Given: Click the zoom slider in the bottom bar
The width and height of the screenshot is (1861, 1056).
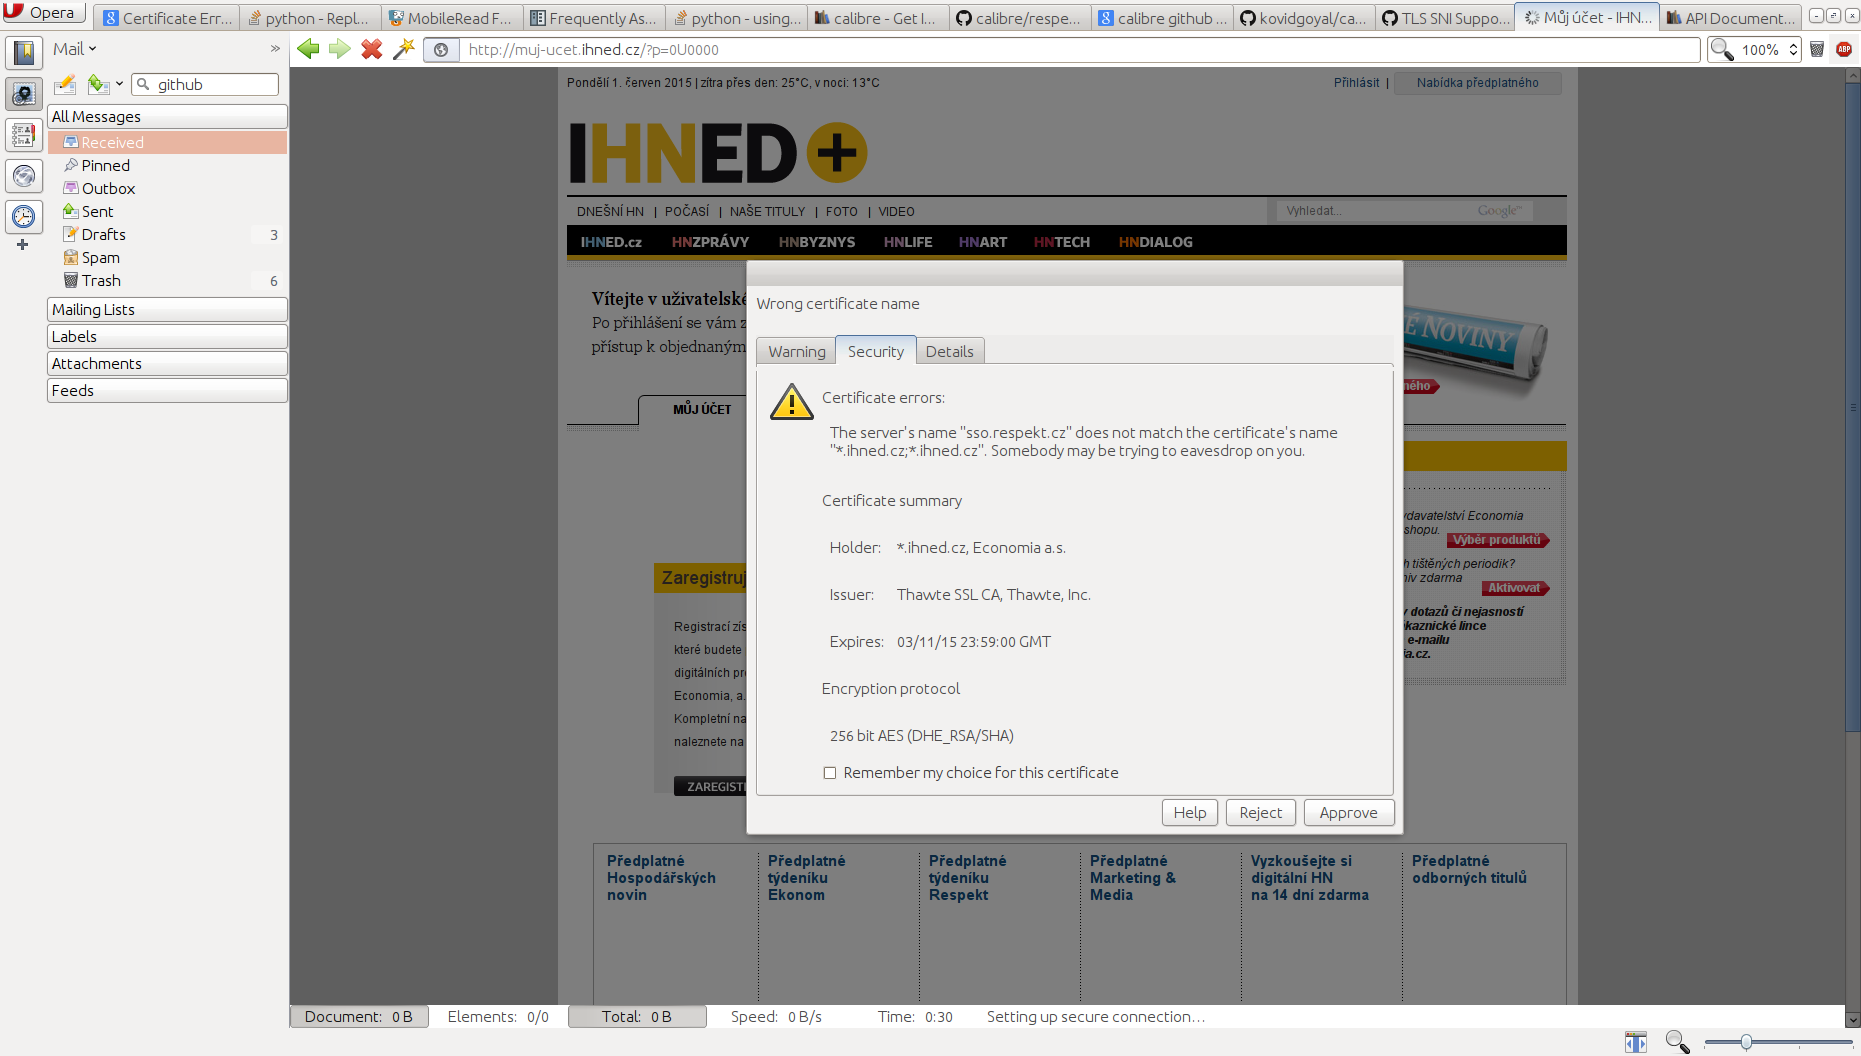Looking at the screenshot, I should click(x=1778, y=1042).
